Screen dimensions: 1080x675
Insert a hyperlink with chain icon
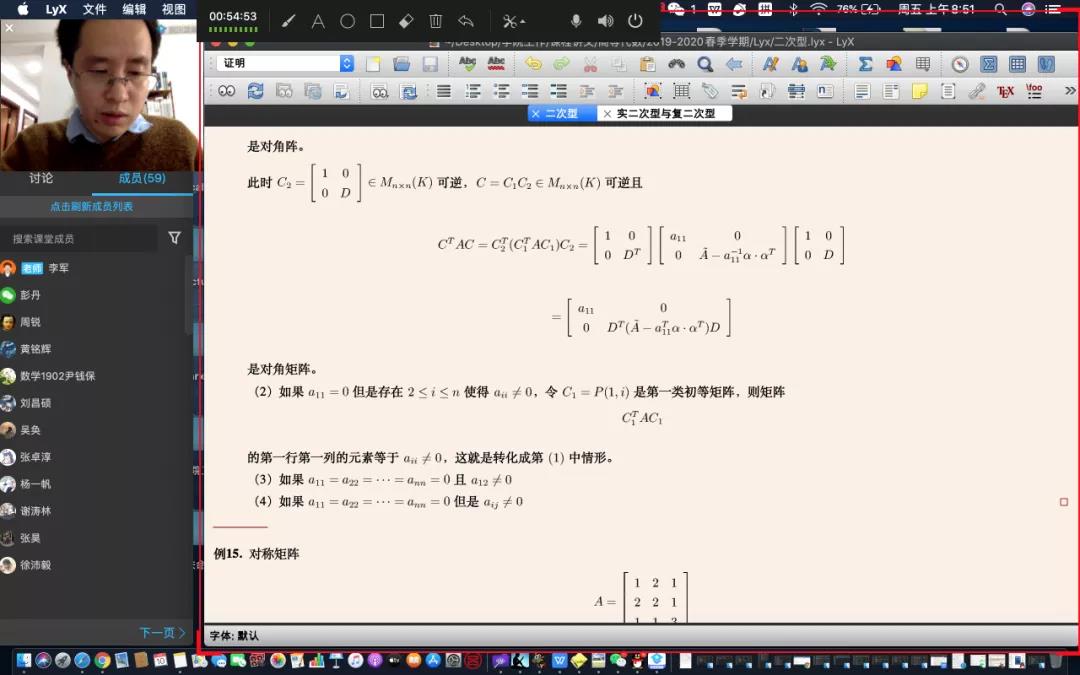coord(977,91)
